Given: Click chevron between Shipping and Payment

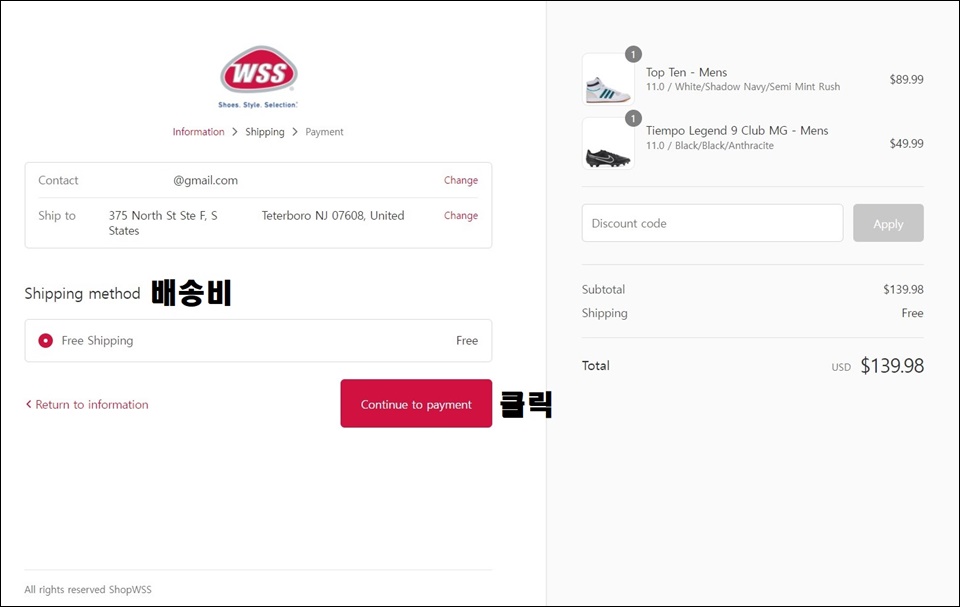Looking at the screenshot, I should (294, 132).
